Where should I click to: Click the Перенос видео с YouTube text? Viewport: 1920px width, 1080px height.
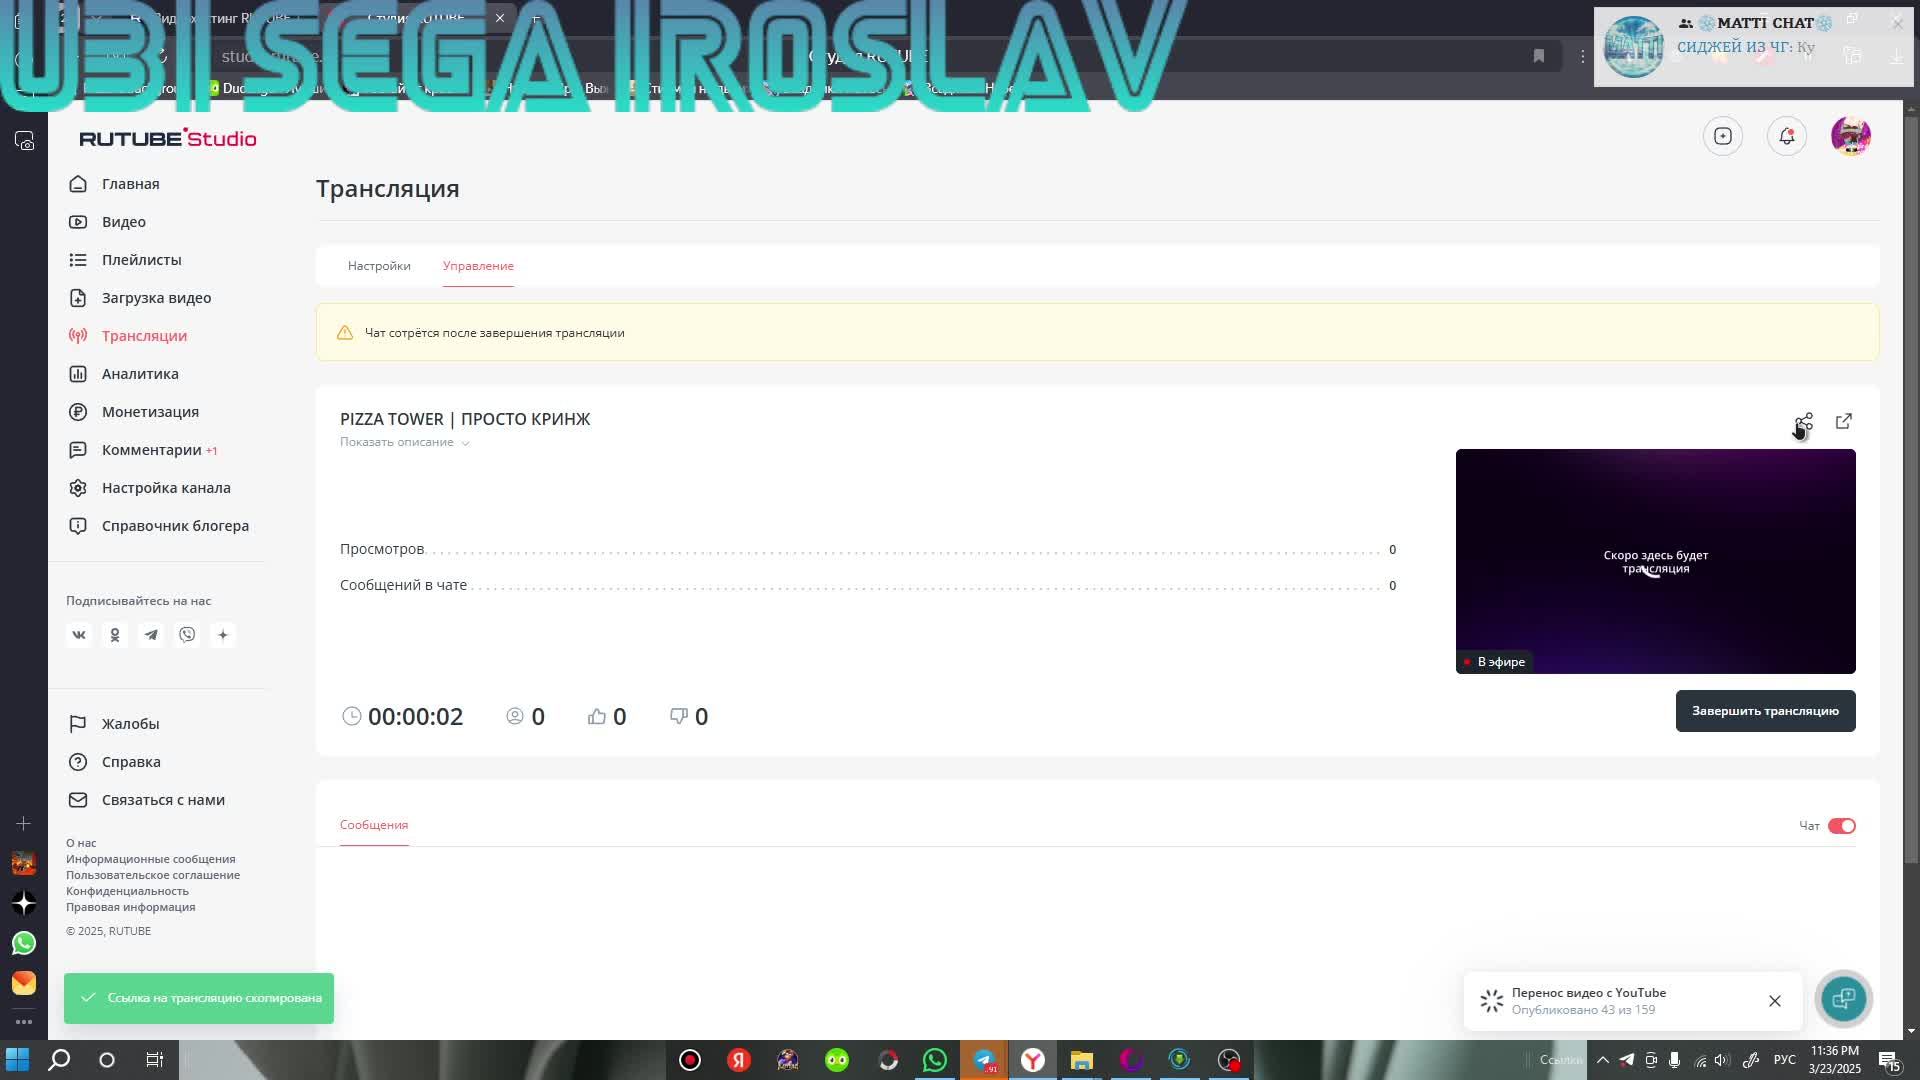pyautogui.click(x=1589, y=993)
